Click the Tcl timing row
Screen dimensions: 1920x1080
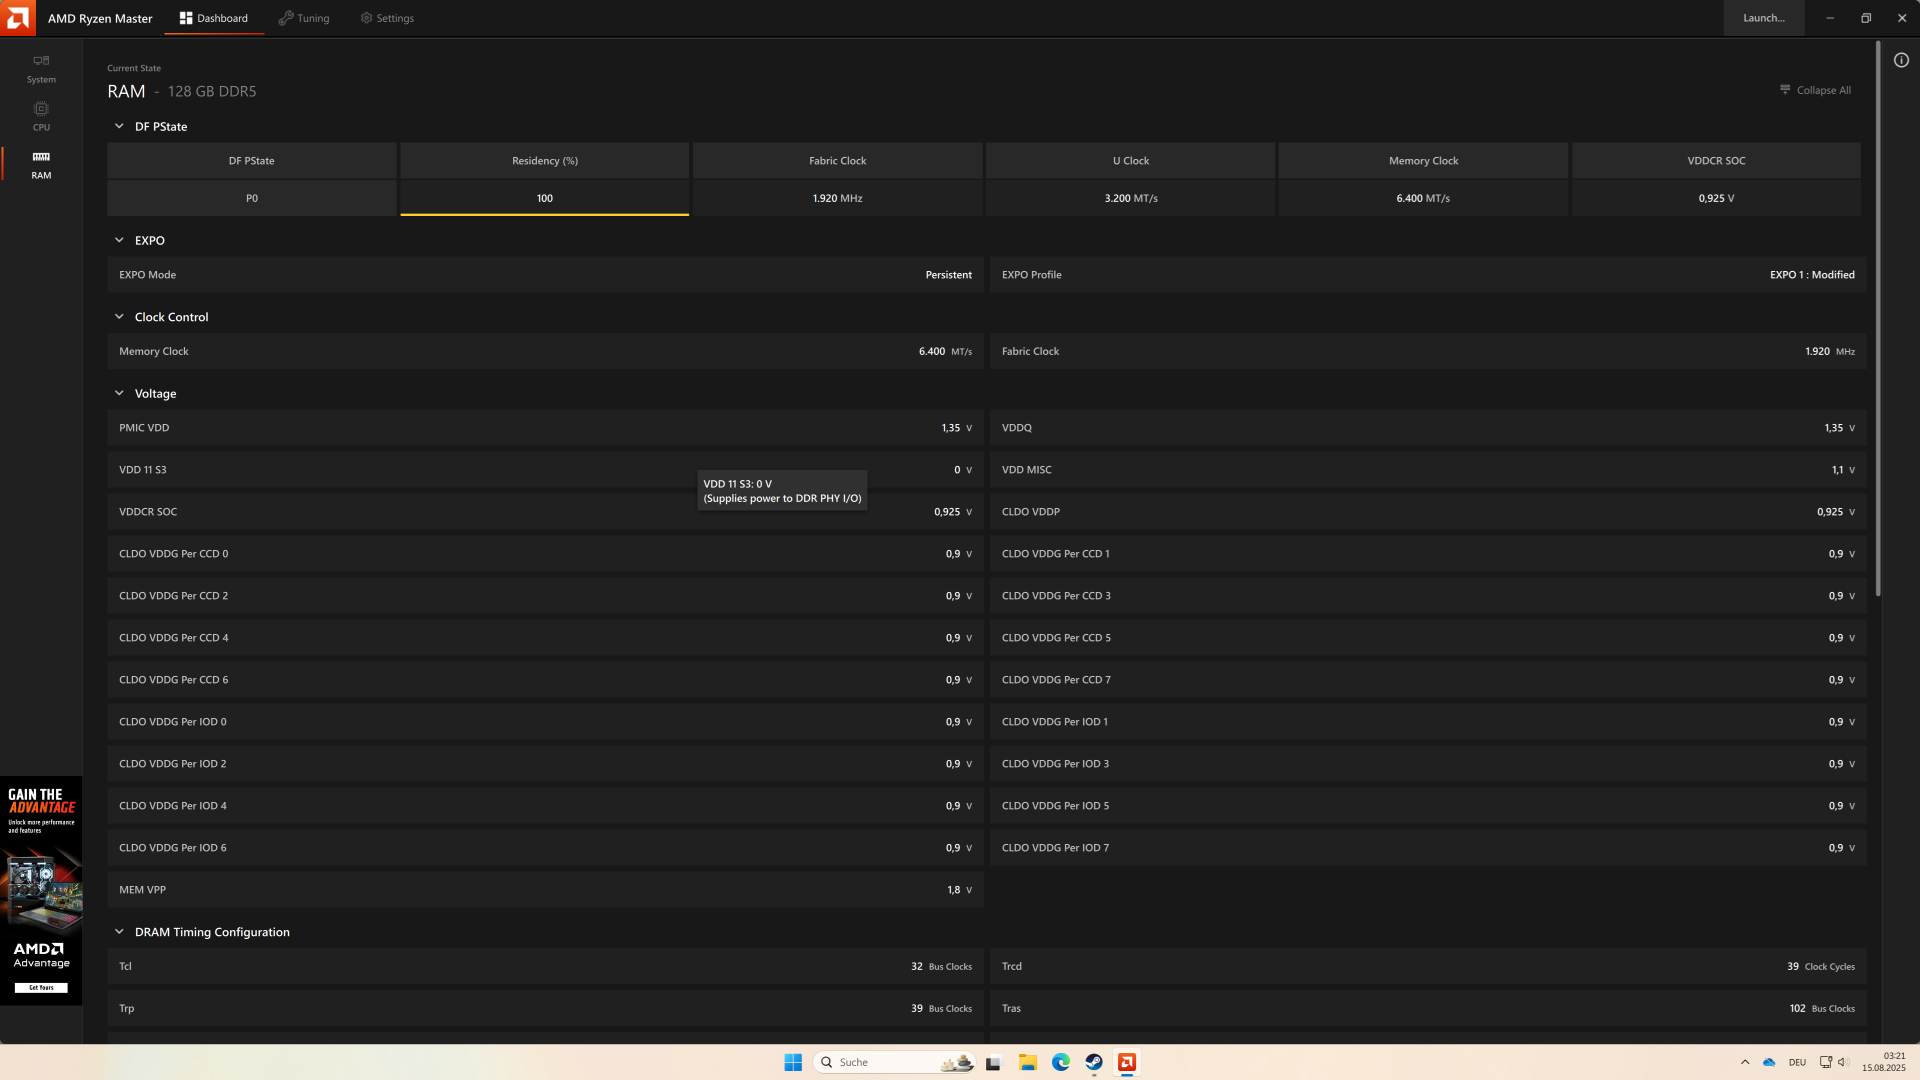pyautogui.click(x=546, y=966)
